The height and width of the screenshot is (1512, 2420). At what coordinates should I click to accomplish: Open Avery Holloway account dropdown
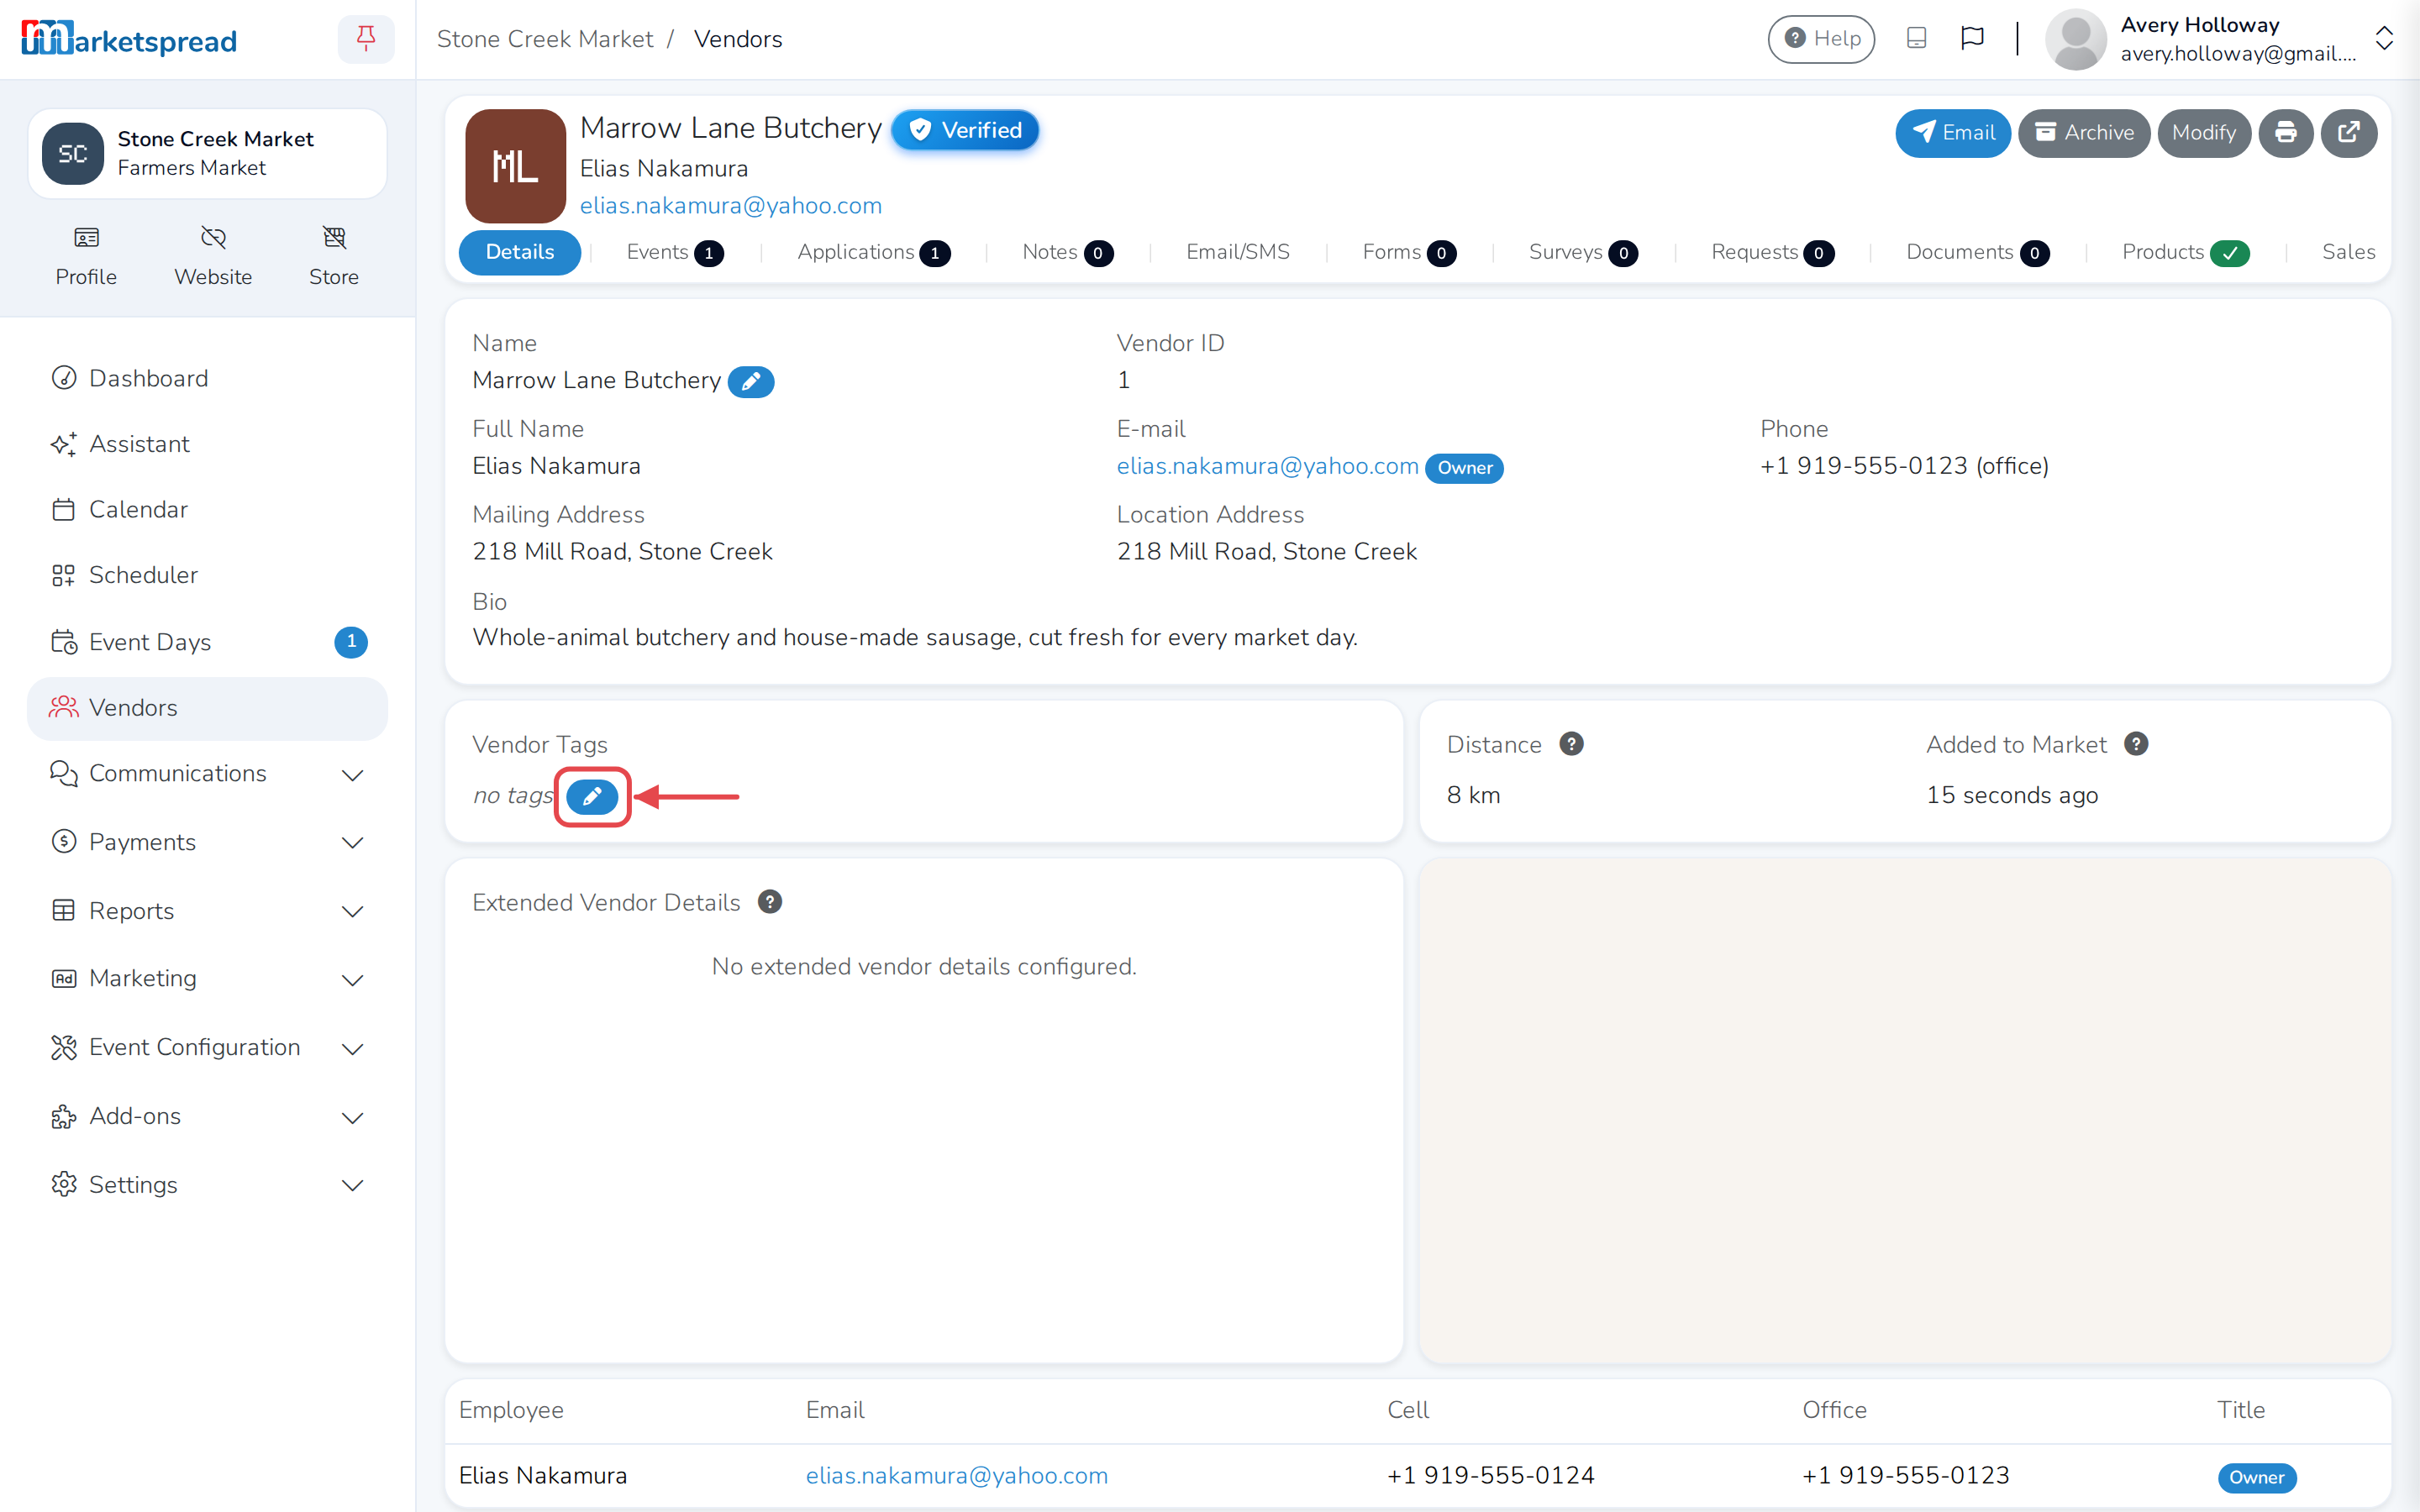[2221, 39]
